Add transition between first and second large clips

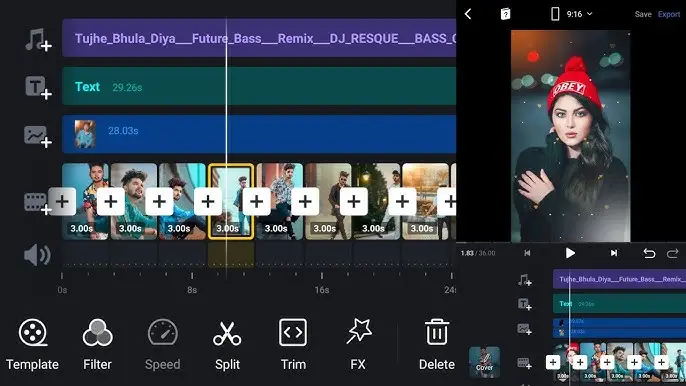[111, 201]
